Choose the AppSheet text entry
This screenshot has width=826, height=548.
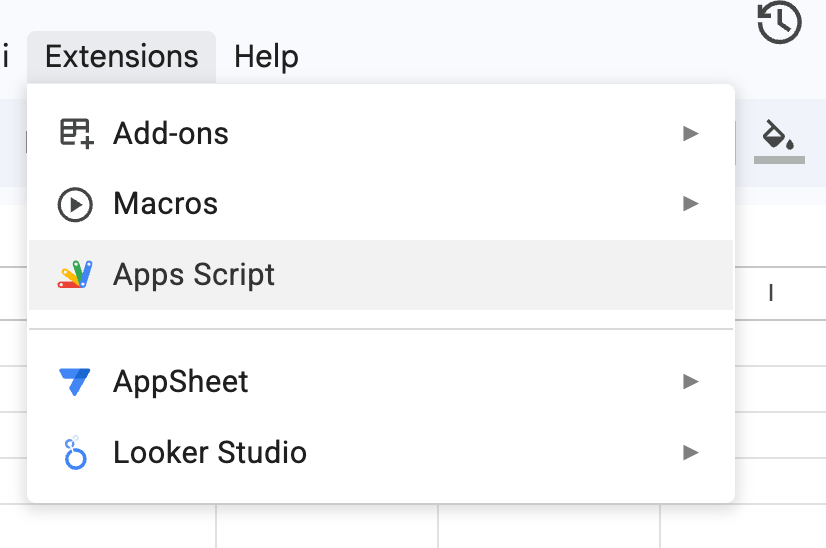coord(181,381)
